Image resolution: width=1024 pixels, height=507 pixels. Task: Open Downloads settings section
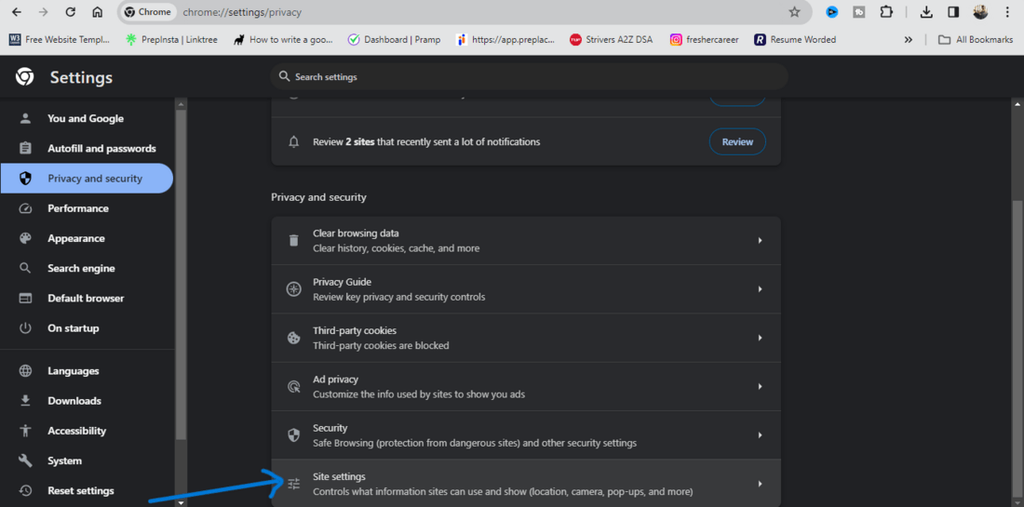[x=87, y=401]
